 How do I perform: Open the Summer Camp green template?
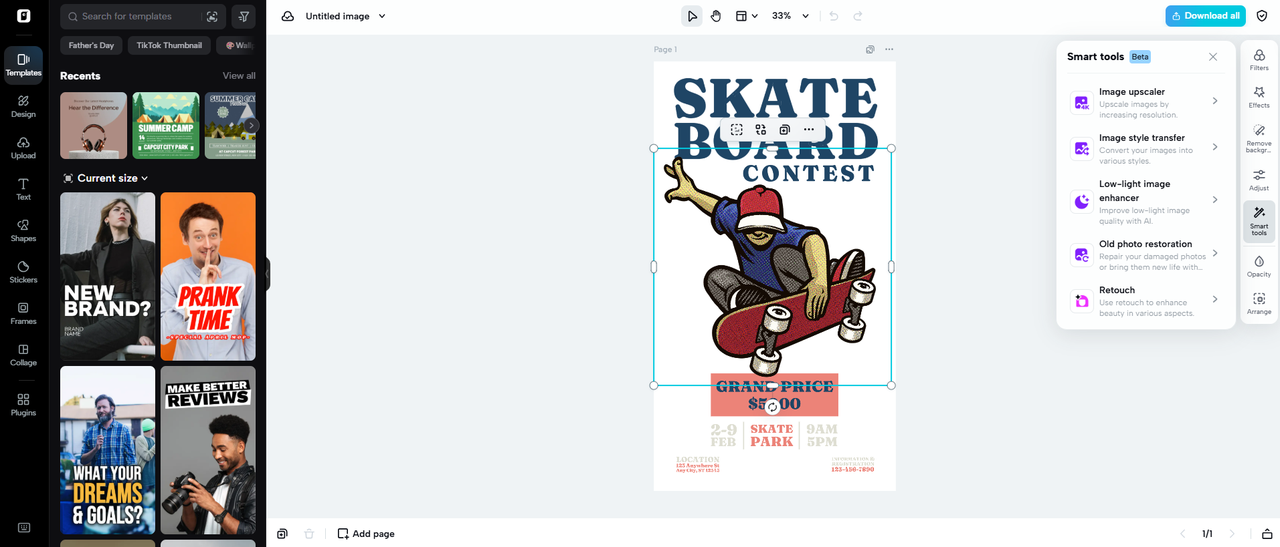tap(166, 125)
